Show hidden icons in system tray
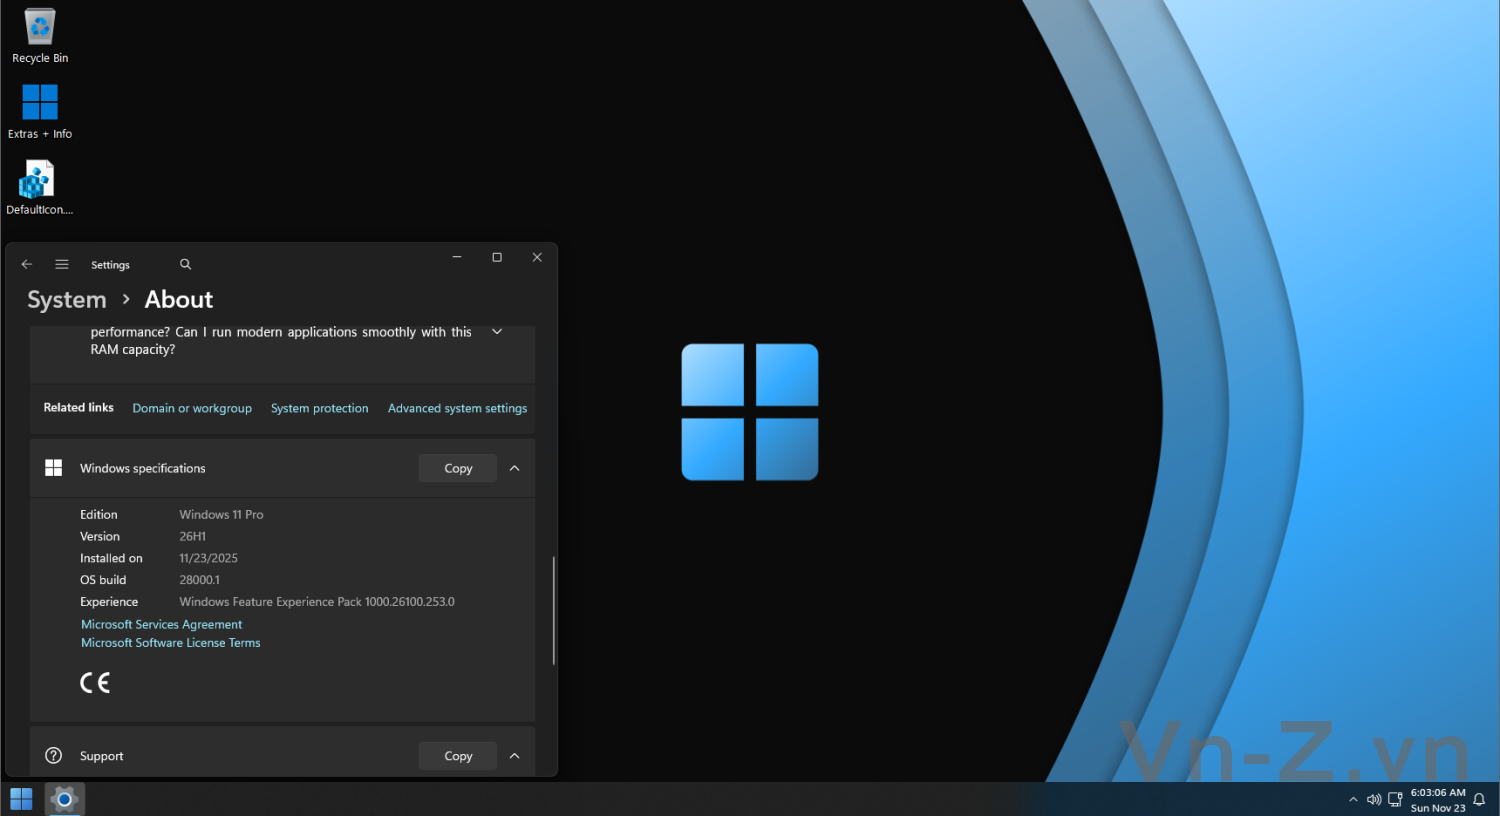The height and width of the screenshot is (816, 1500). coord(1353,799)
